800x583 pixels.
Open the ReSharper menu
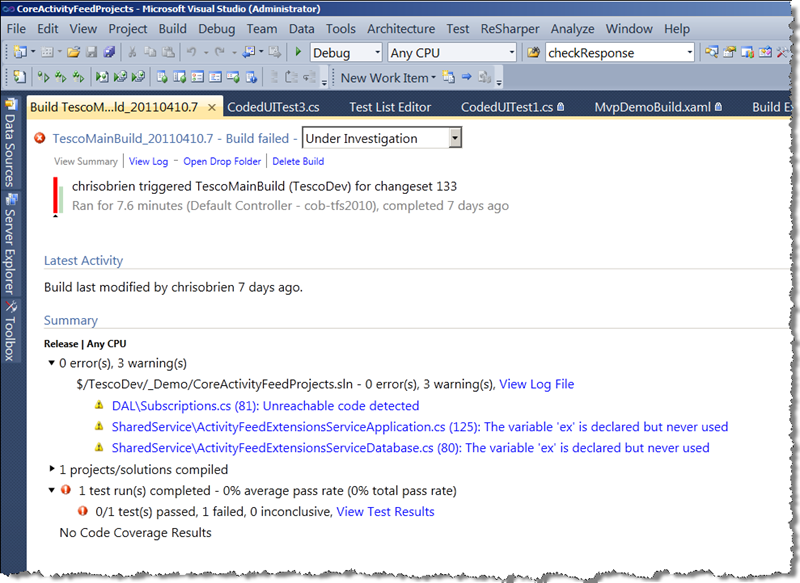(x=510, y=29)
